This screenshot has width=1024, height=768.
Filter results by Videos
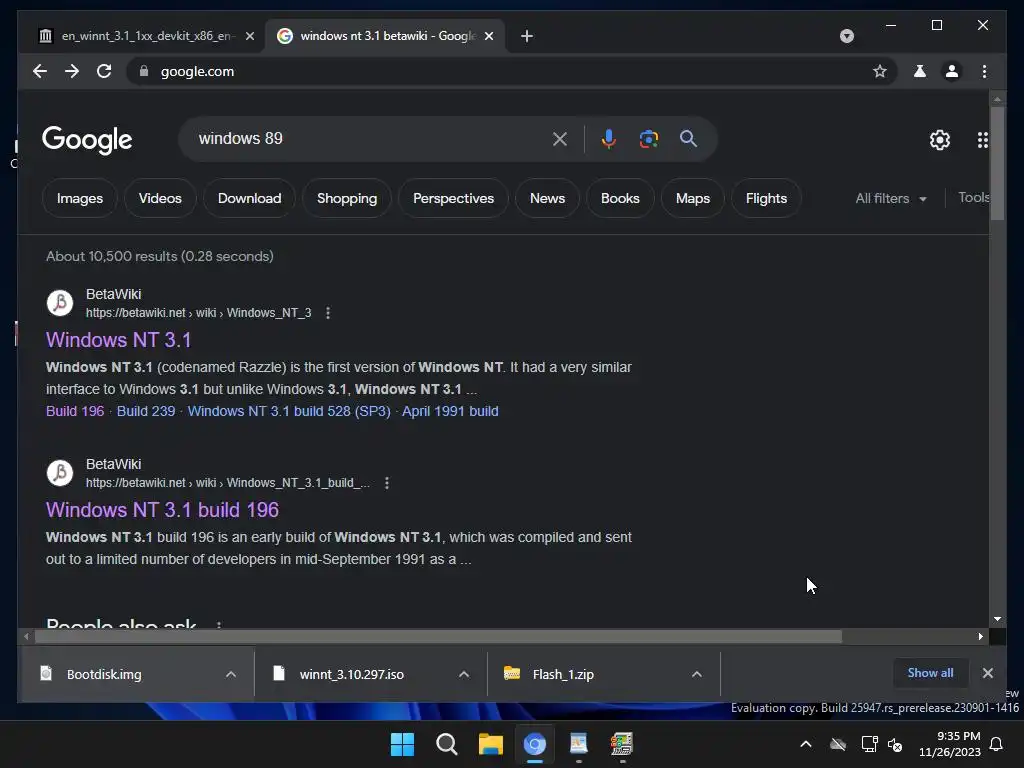[x=160, y=198]
